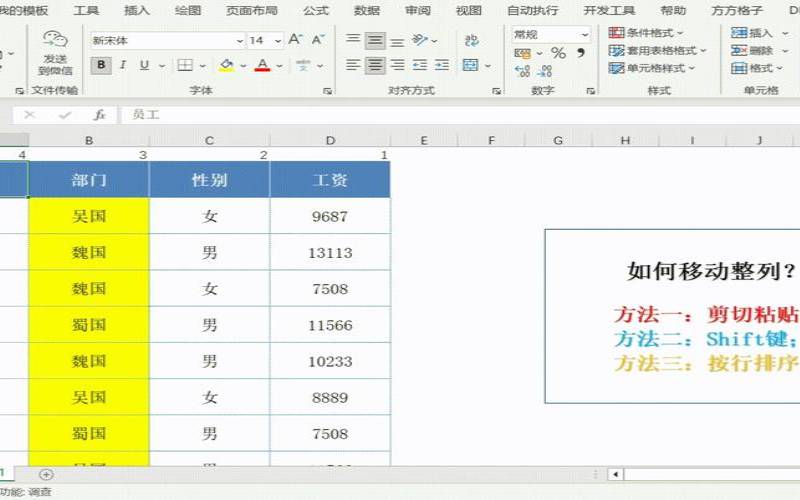The width and height of the screenshot is (800, 500).
Task: Click the 格式 button in cells group
Action: point(757,68)
